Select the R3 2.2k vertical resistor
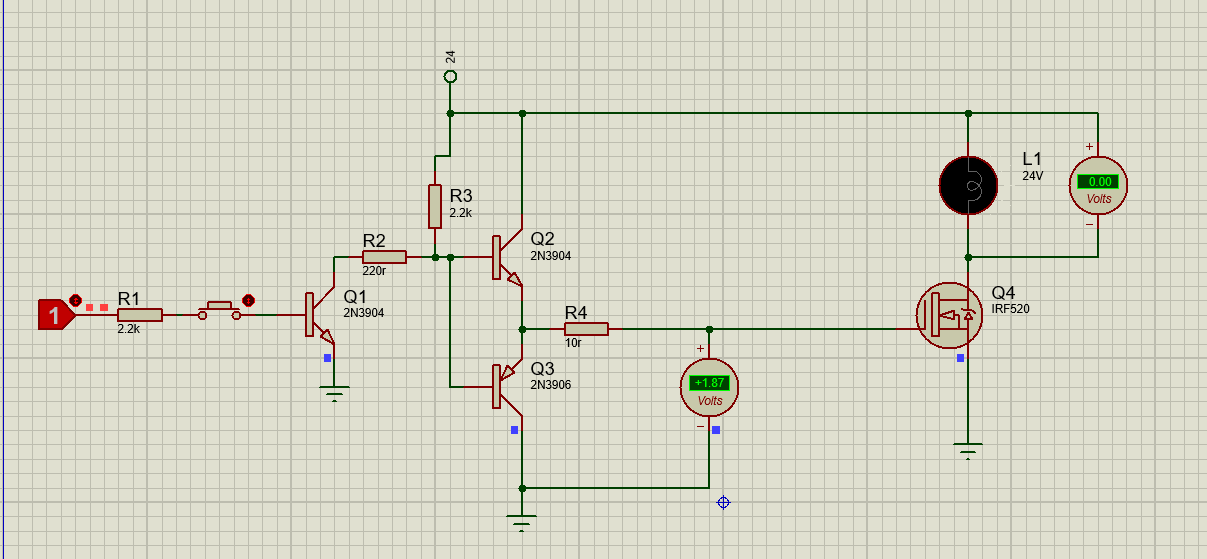 tap(435, 206)
